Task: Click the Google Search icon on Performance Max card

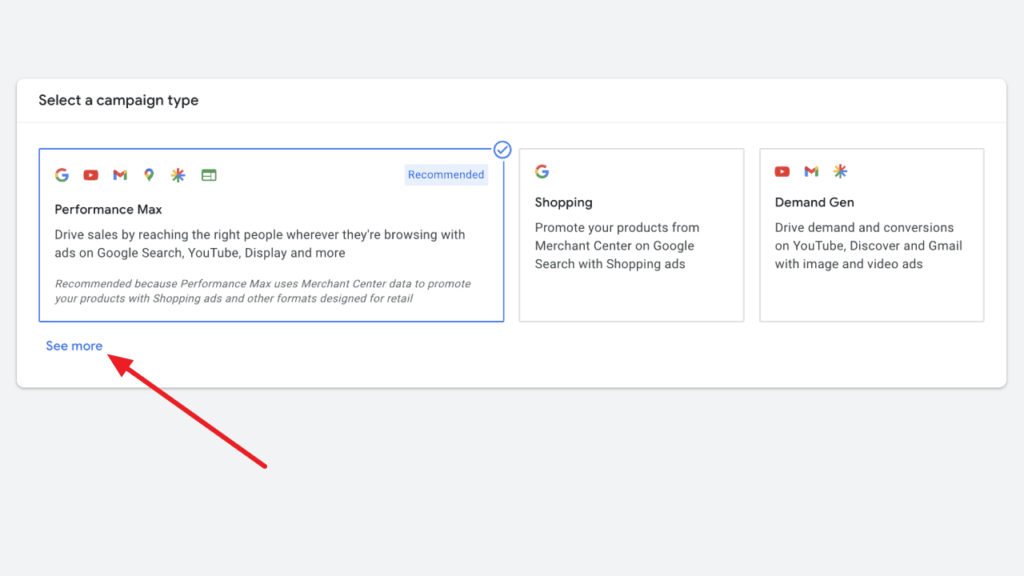Action: [x=61, y=174]
